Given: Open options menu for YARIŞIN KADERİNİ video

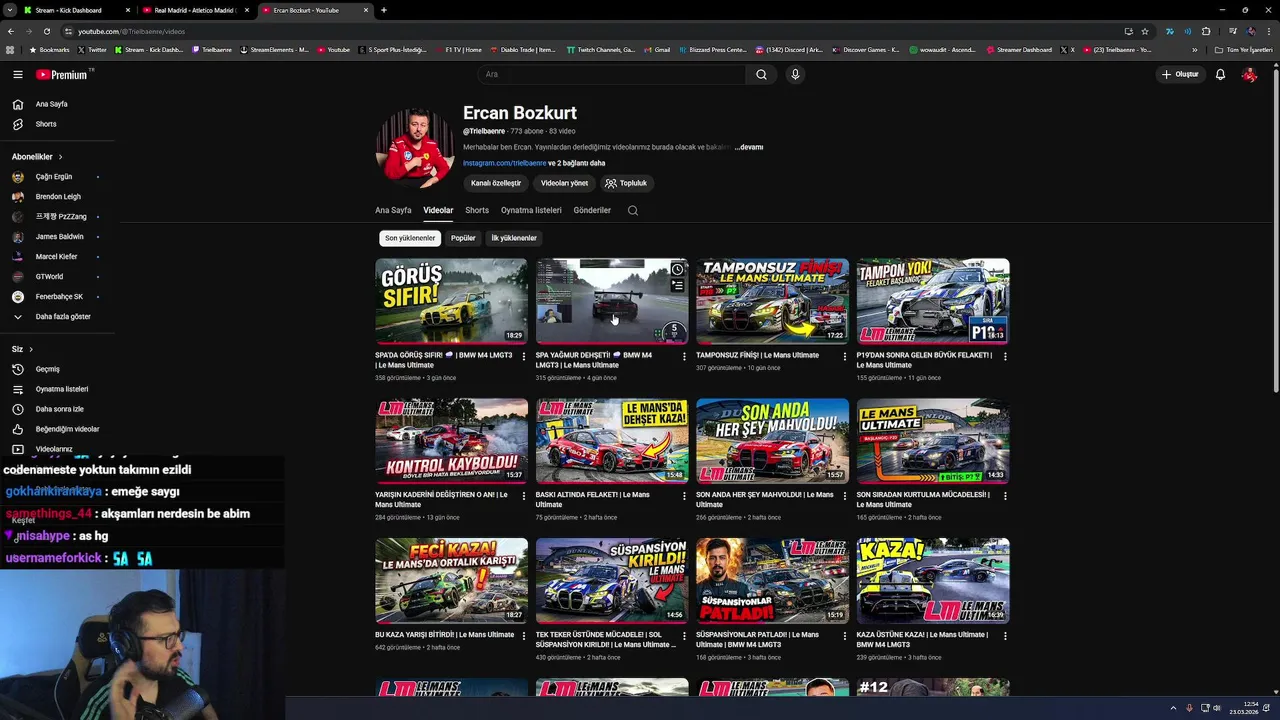Looking at the screenshot, I should tap(524, 496).
